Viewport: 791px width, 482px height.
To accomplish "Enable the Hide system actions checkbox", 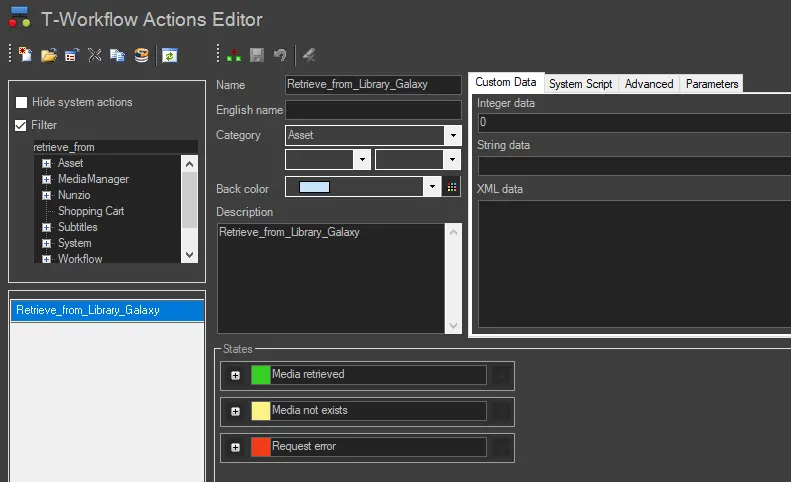I will (x=22, y=103).
